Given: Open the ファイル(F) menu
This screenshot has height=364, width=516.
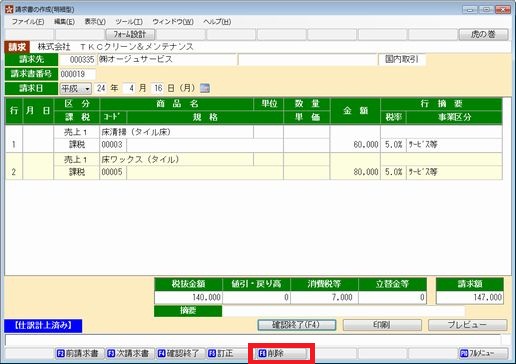Looking at the screenshot, I should click(28, 22).
